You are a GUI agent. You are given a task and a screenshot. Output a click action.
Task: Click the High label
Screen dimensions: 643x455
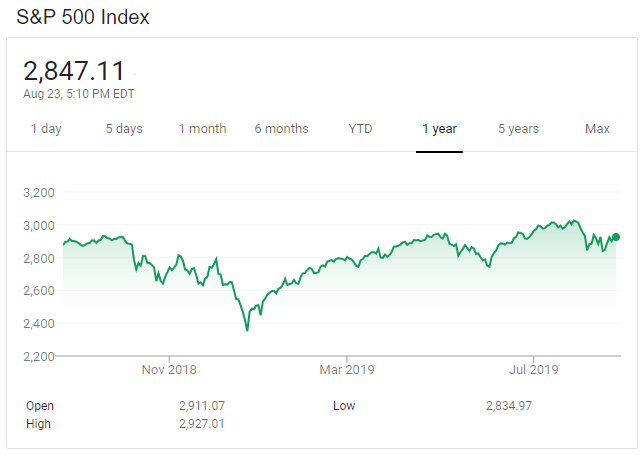[x=38, y=423]
